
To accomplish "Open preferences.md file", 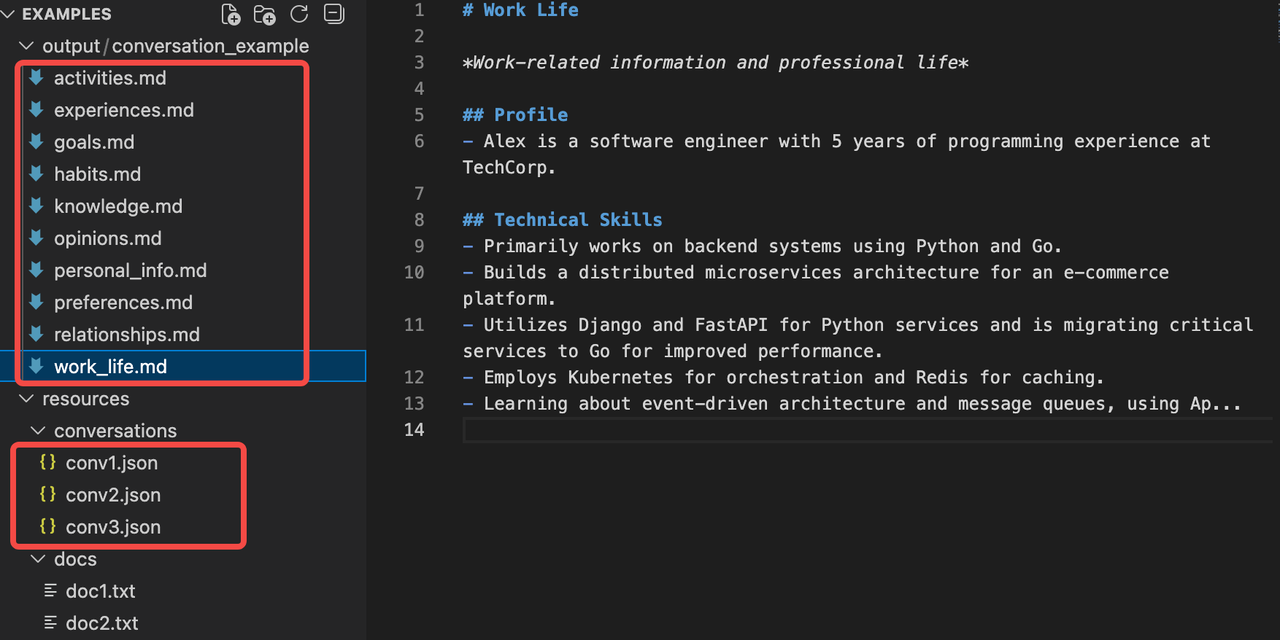I will pos(123,302).
